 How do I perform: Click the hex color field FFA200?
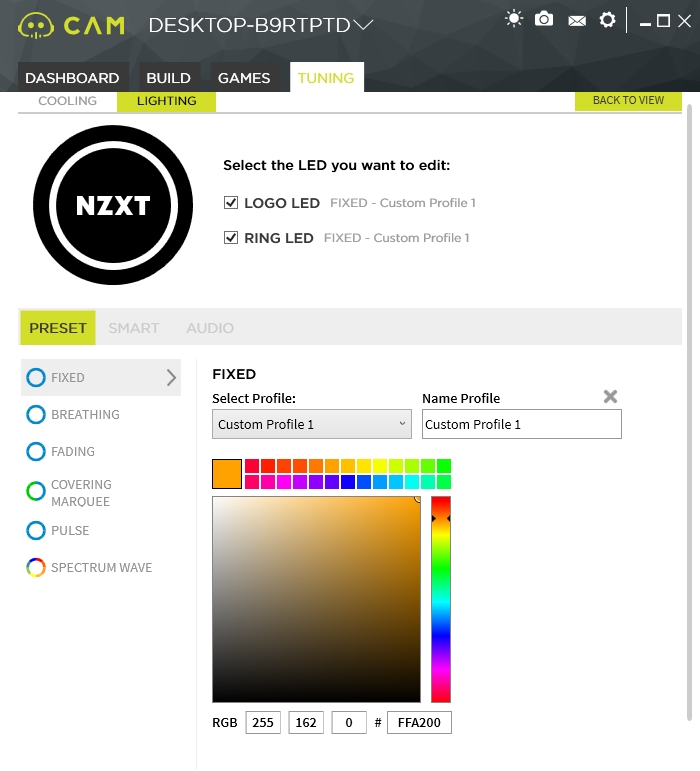(419, 722)
